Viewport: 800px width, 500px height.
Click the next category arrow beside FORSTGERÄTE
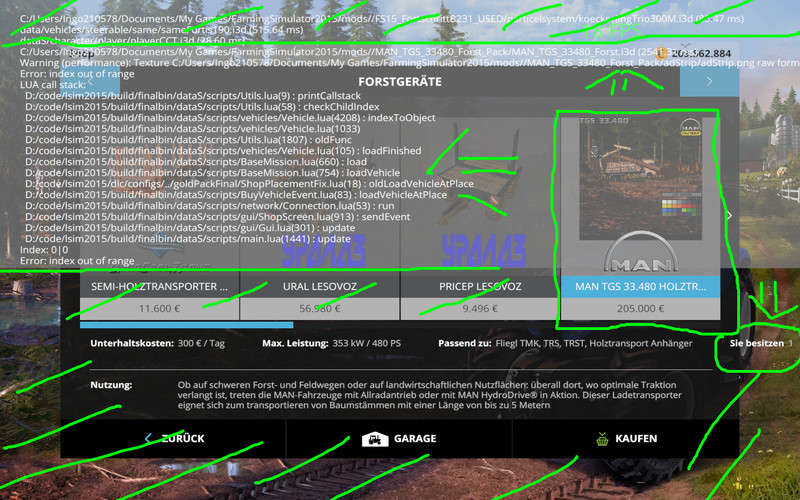(x=709, y=81)
